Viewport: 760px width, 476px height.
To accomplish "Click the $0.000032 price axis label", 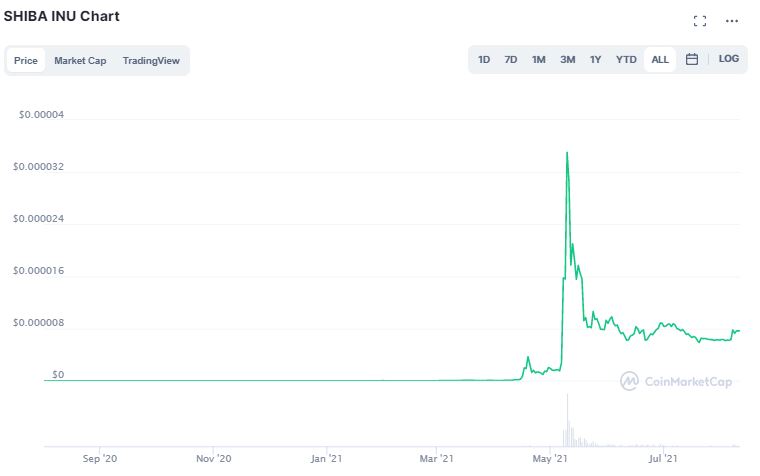I will click(38, 167).
